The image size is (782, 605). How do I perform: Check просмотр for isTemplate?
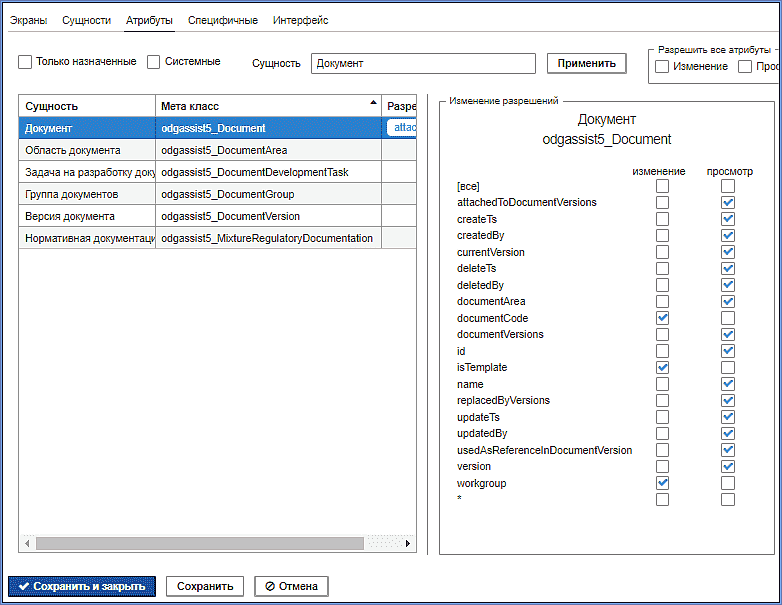pyautogui.click(x=728, y=368)
